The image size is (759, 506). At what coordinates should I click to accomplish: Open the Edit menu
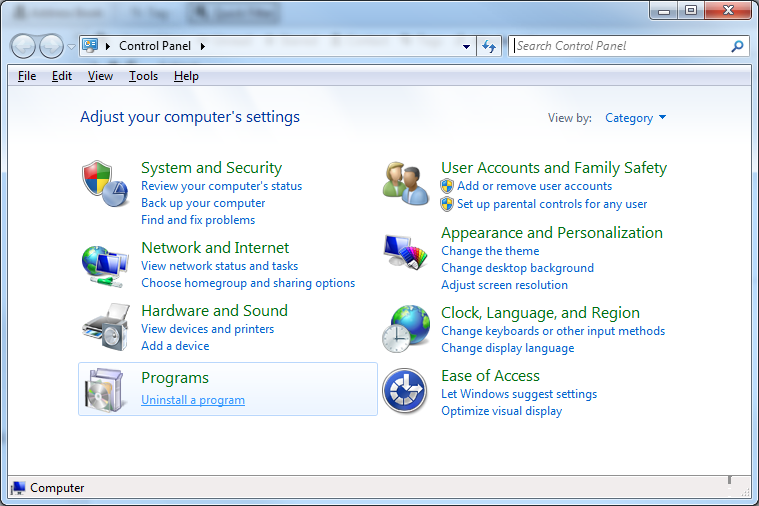[62, 76]
